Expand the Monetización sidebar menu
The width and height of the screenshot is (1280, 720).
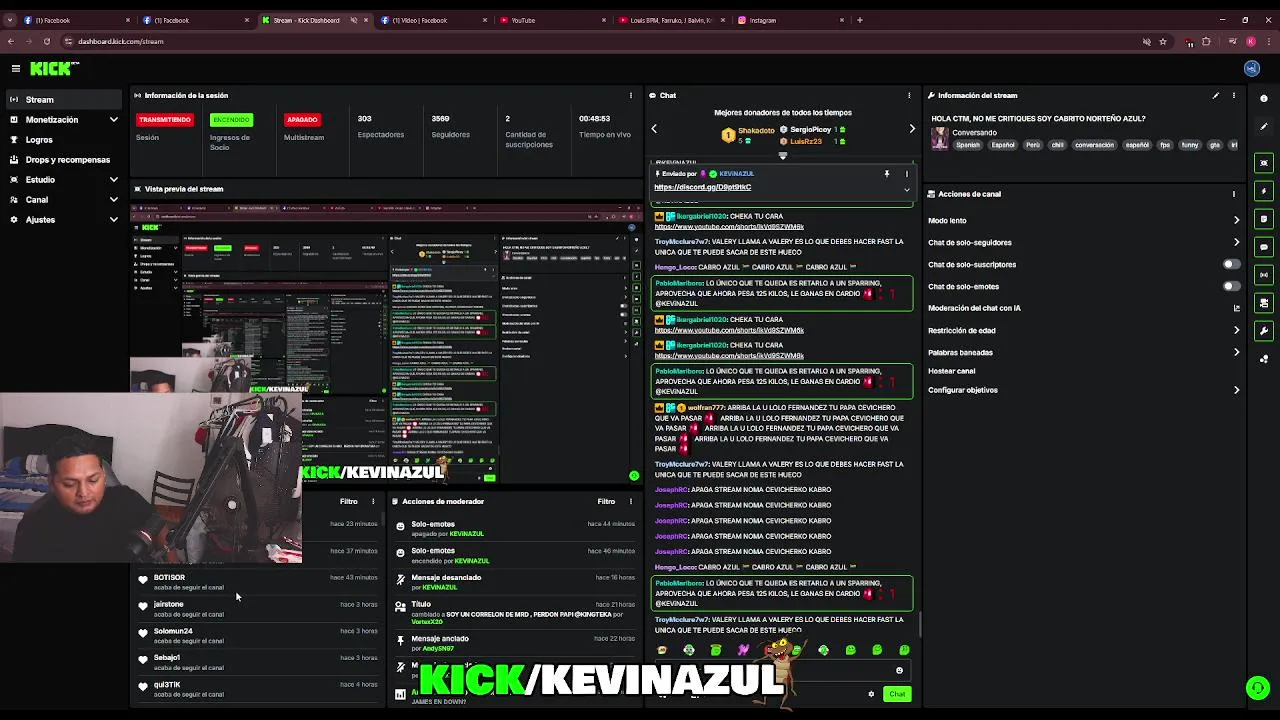point(63,119)
